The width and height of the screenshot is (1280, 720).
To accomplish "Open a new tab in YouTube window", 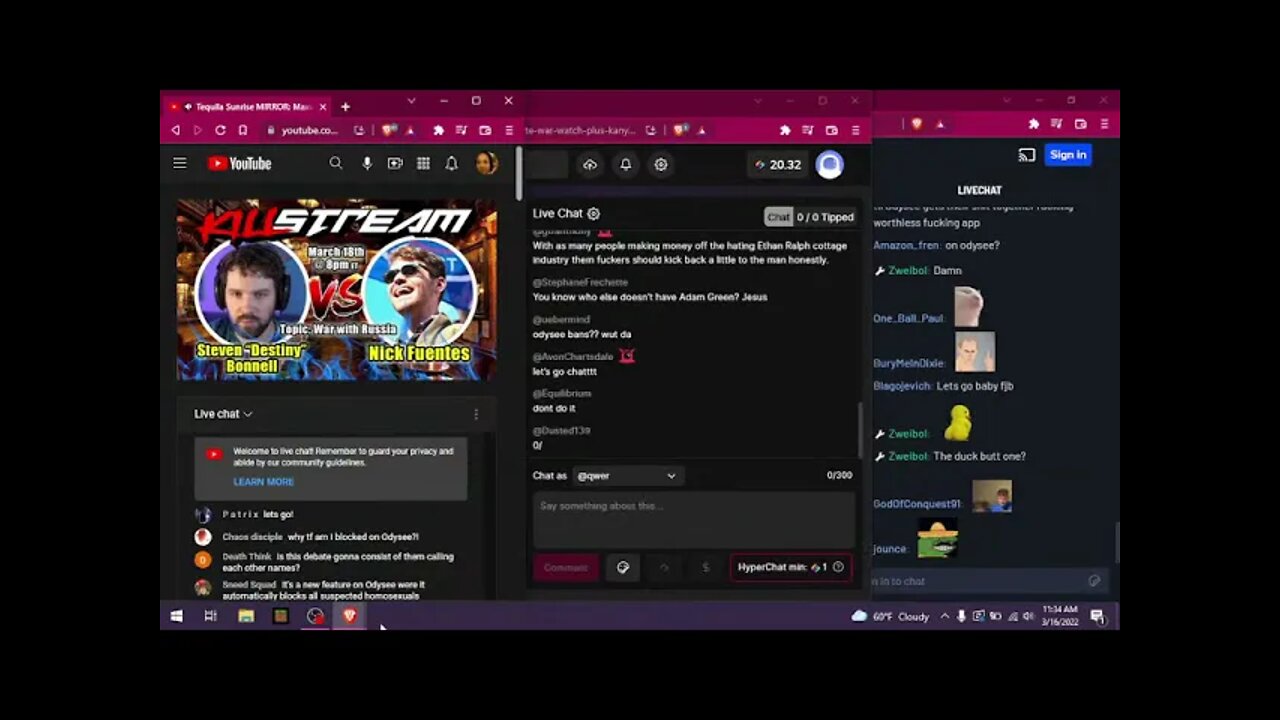I will click(345, 107).
